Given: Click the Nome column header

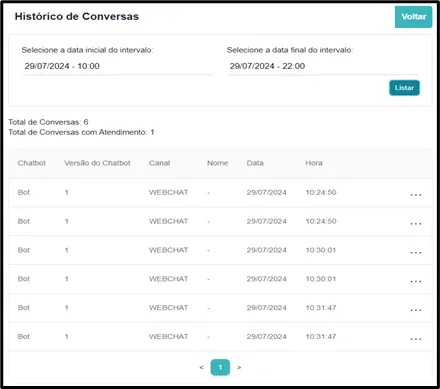Looking at the screenshot, I should [x=218, y=163].
